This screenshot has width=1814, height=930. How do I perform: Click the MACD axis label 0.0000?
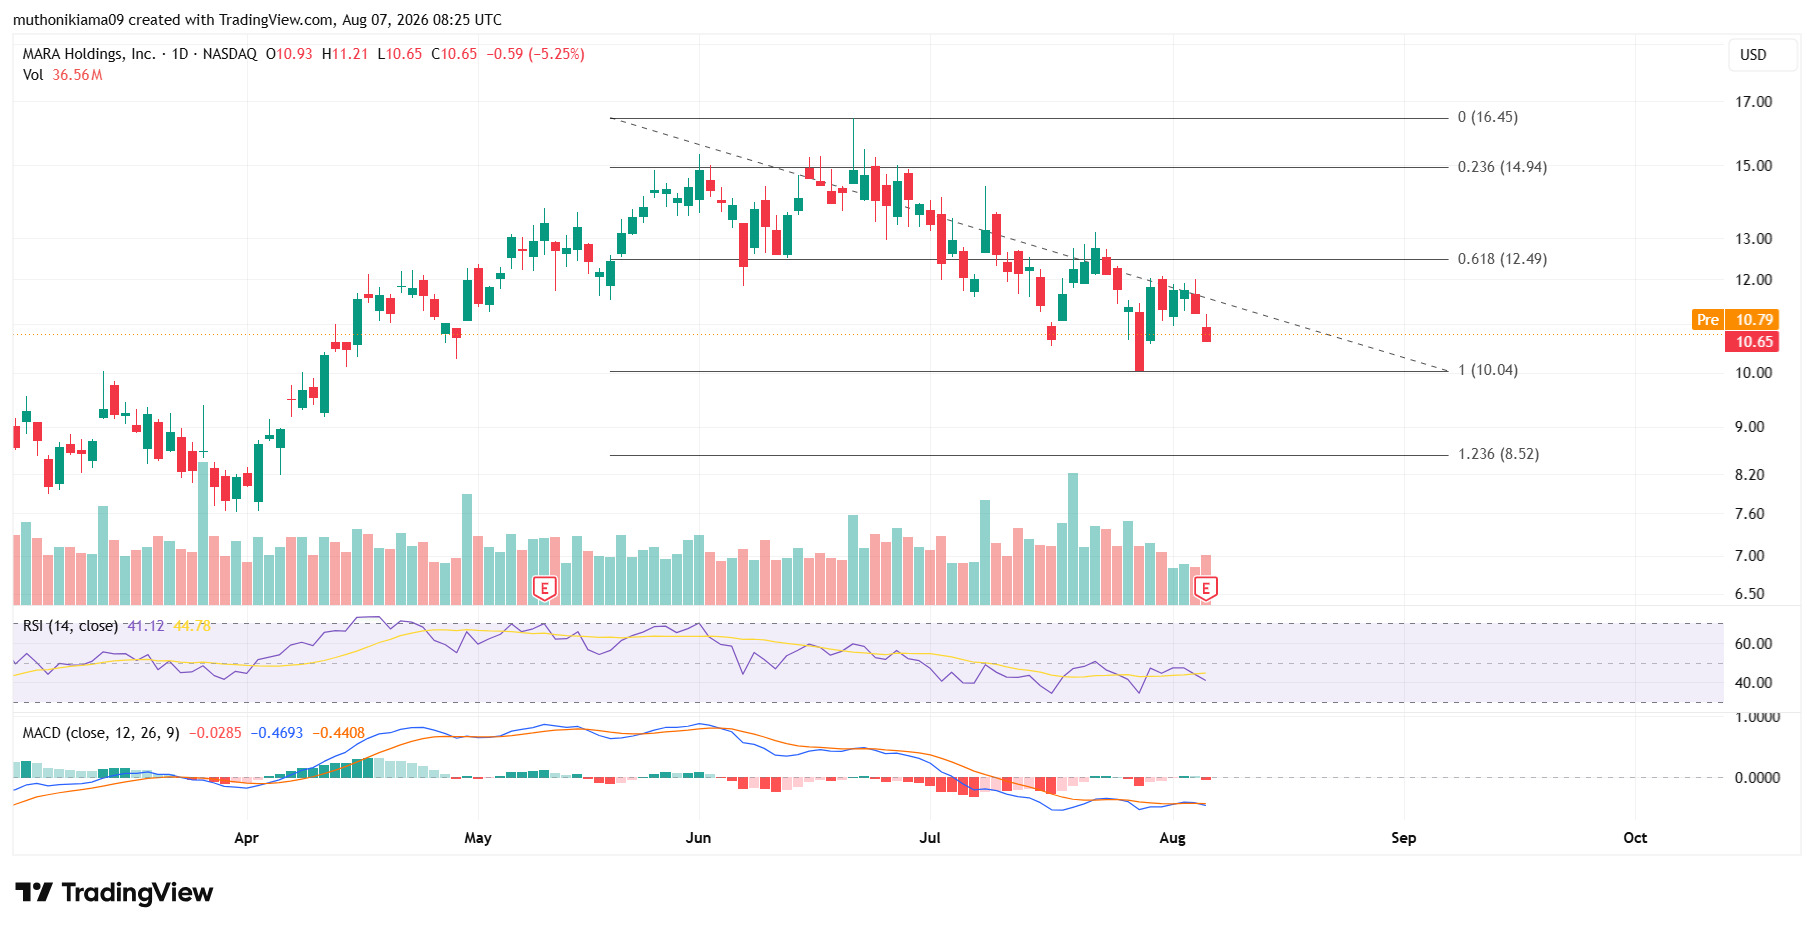[x=1757, y=778]
